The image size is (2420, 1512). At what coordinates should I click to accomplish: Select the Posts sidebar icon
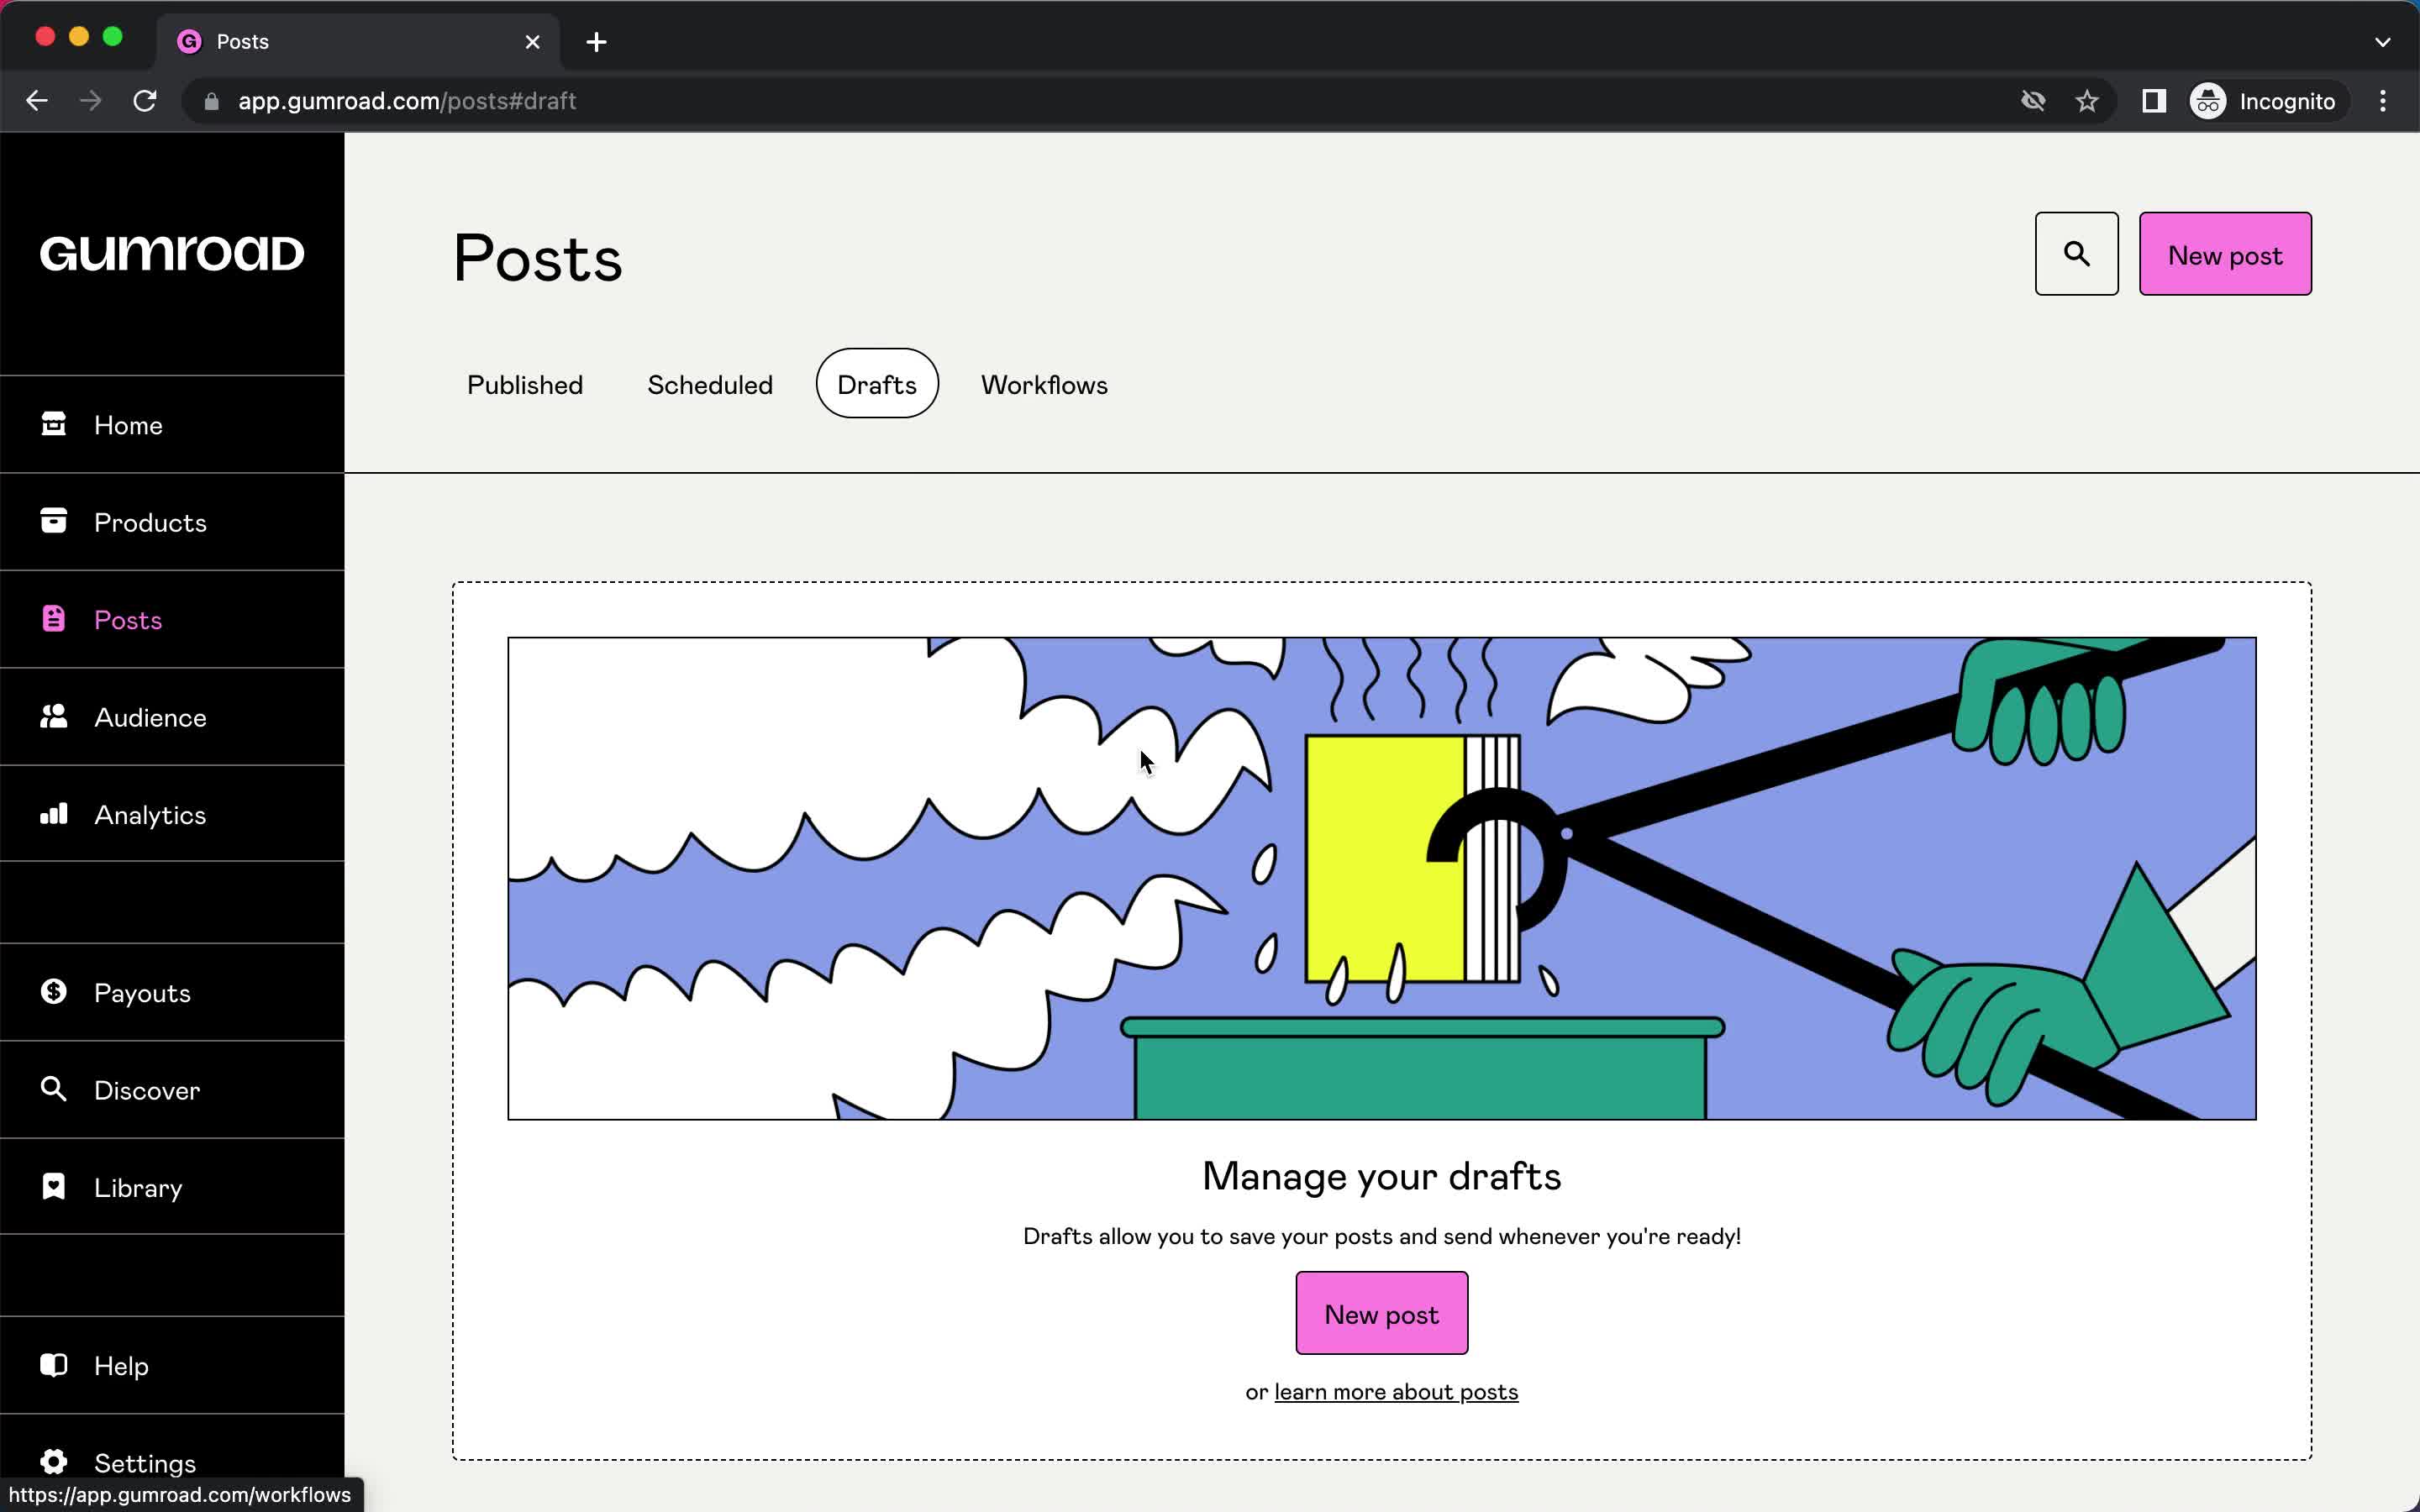(x=54, y=620)
